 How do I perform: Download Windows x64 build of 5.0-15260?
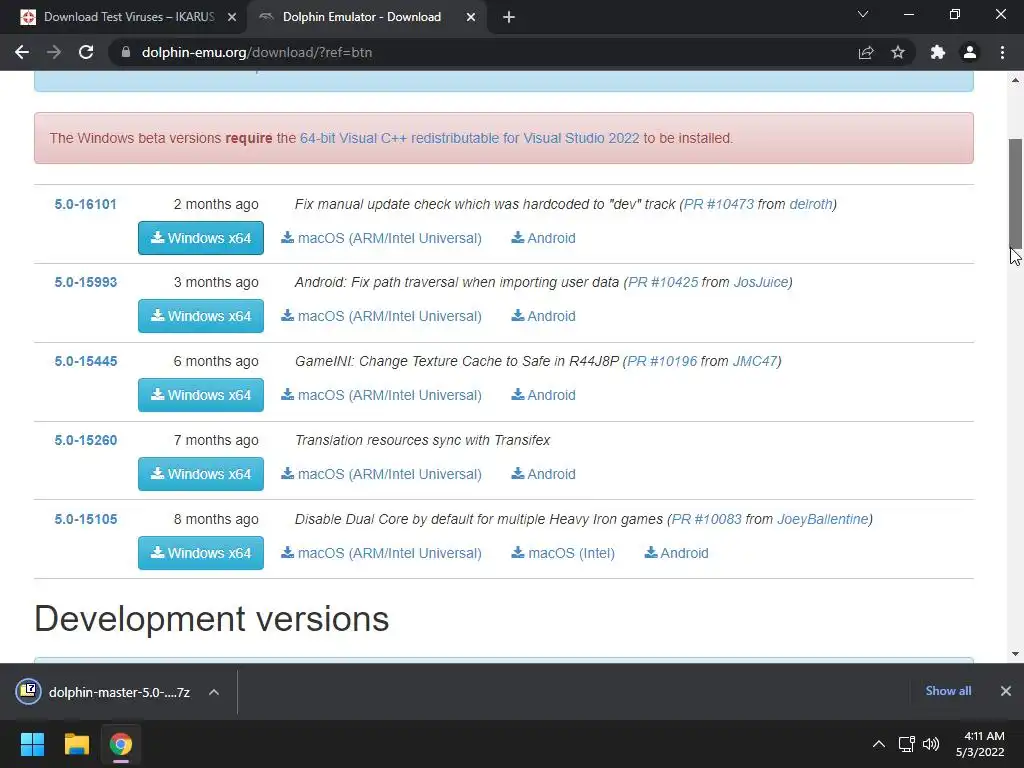point(200,474)
